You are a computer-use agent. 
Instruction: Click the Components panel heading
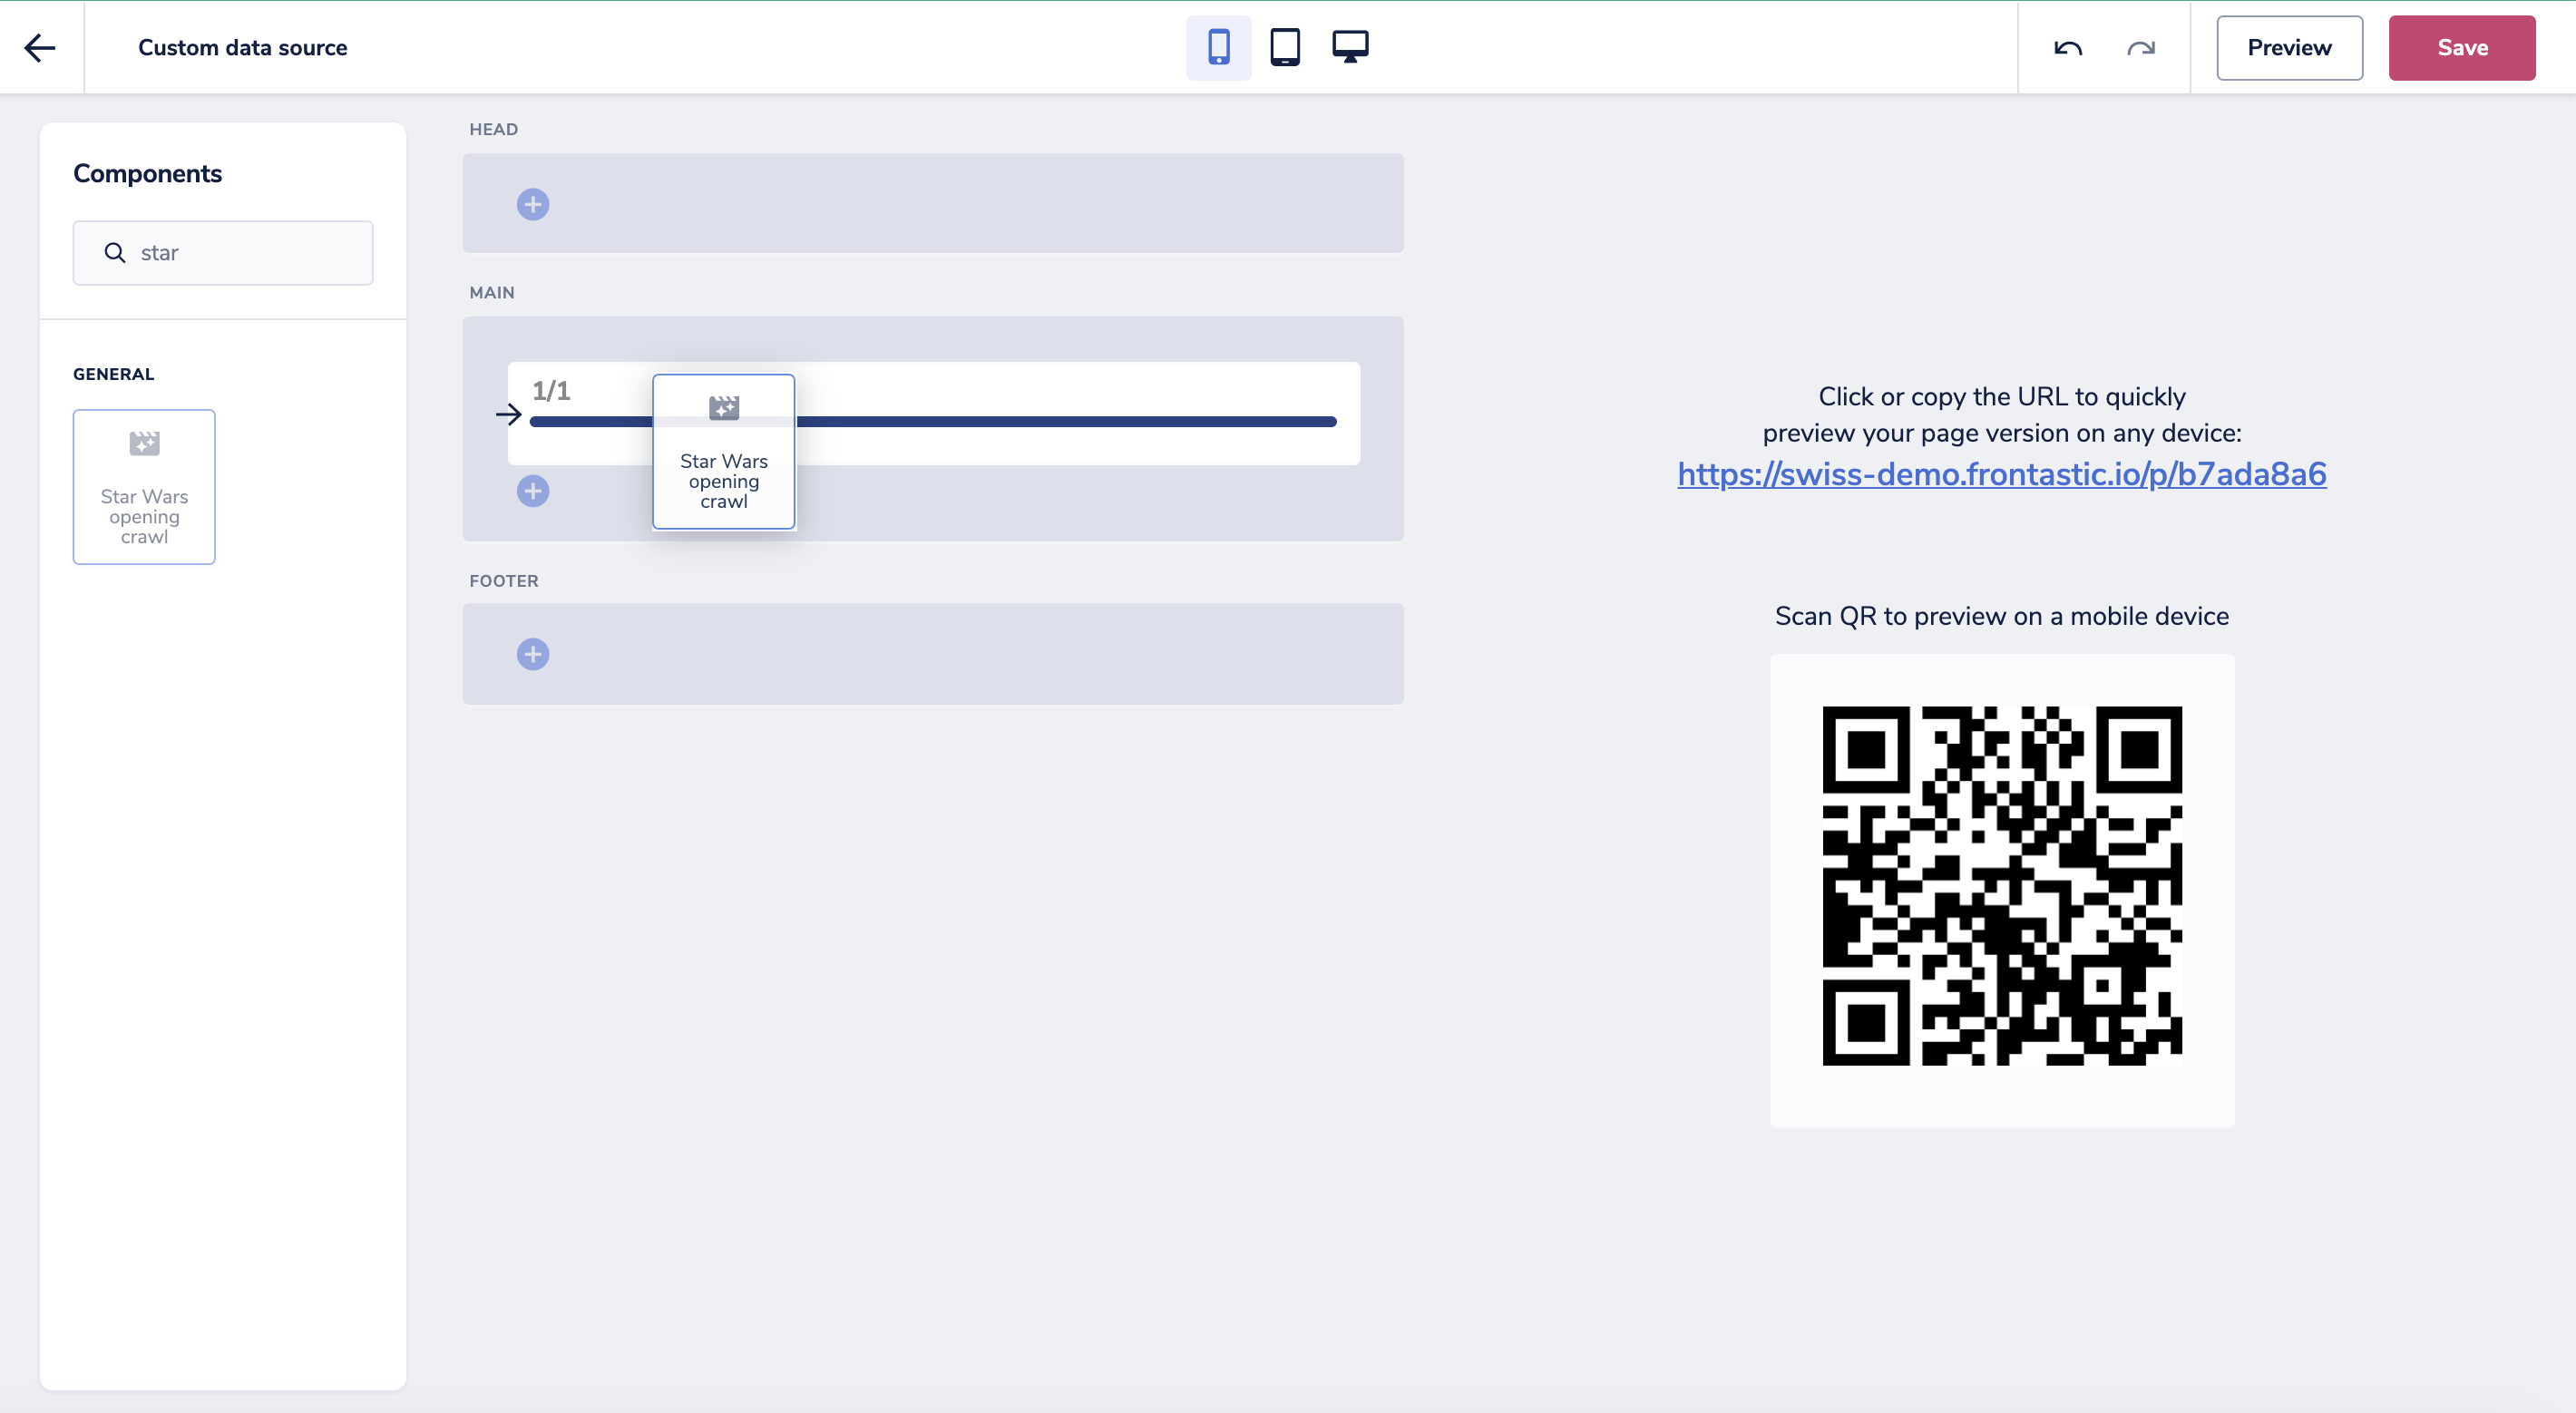[148, 174]
